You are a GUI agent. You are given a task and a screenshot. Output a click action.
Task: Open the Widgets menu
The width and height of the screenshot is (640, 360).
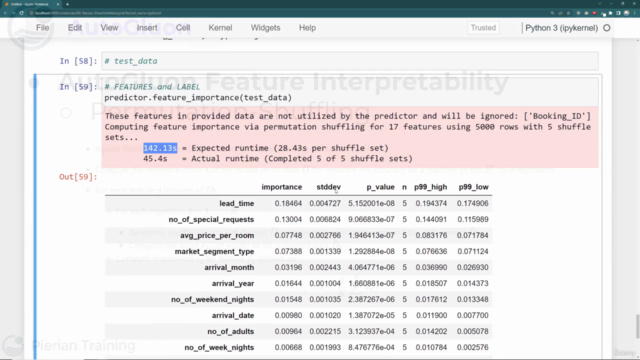point(265,28)
